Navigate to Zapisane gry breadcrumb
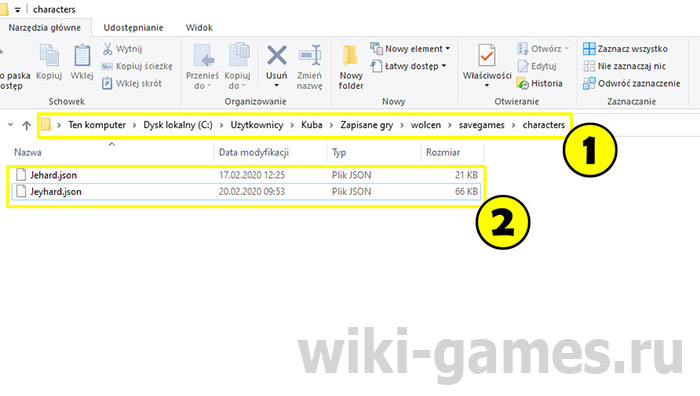Viewport: 700px width, 396px height. 367,125
